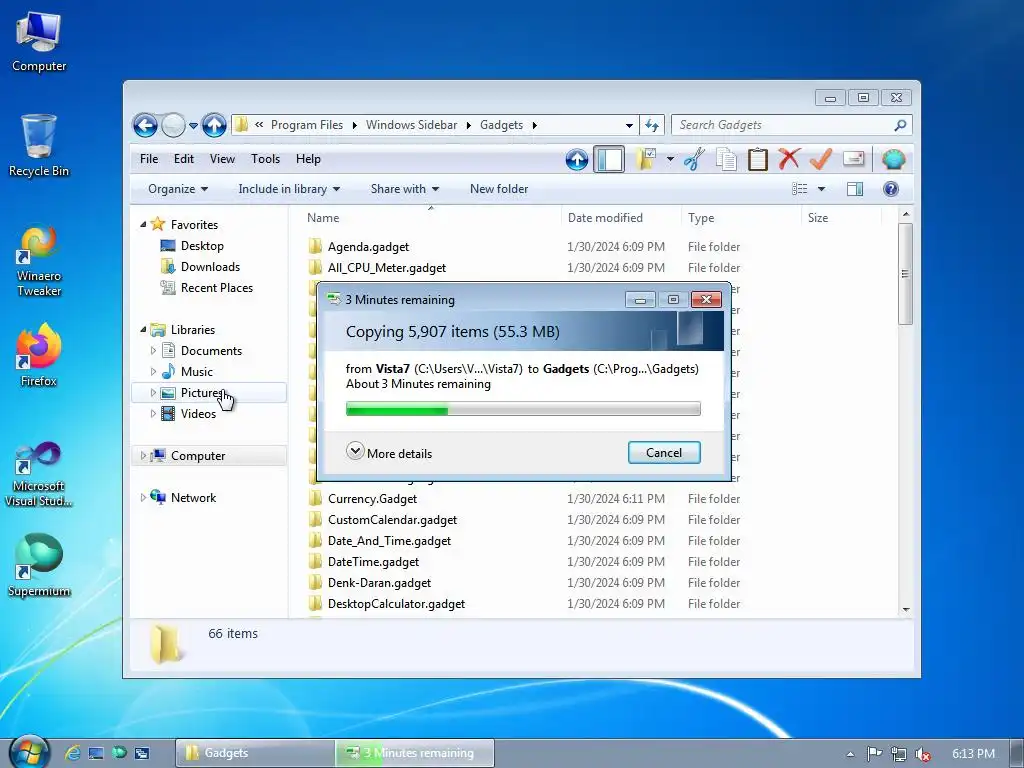The height and width of the screenshot is (768, 1024).
Task: Click the teal shell icon in toolbar
Action: [x=893, y=159]
